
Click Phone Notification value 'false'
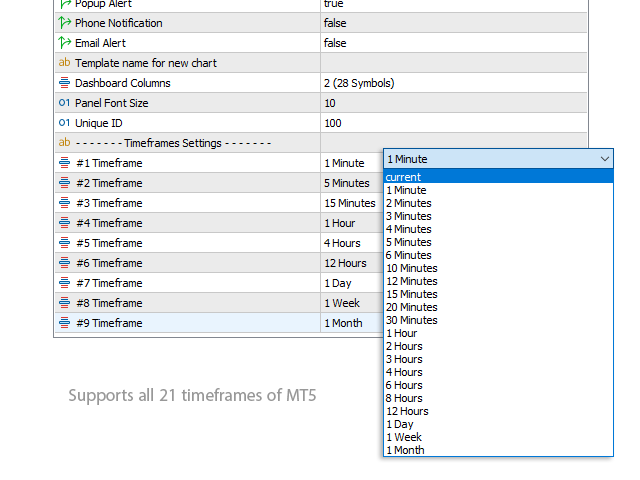pos(335,23)
